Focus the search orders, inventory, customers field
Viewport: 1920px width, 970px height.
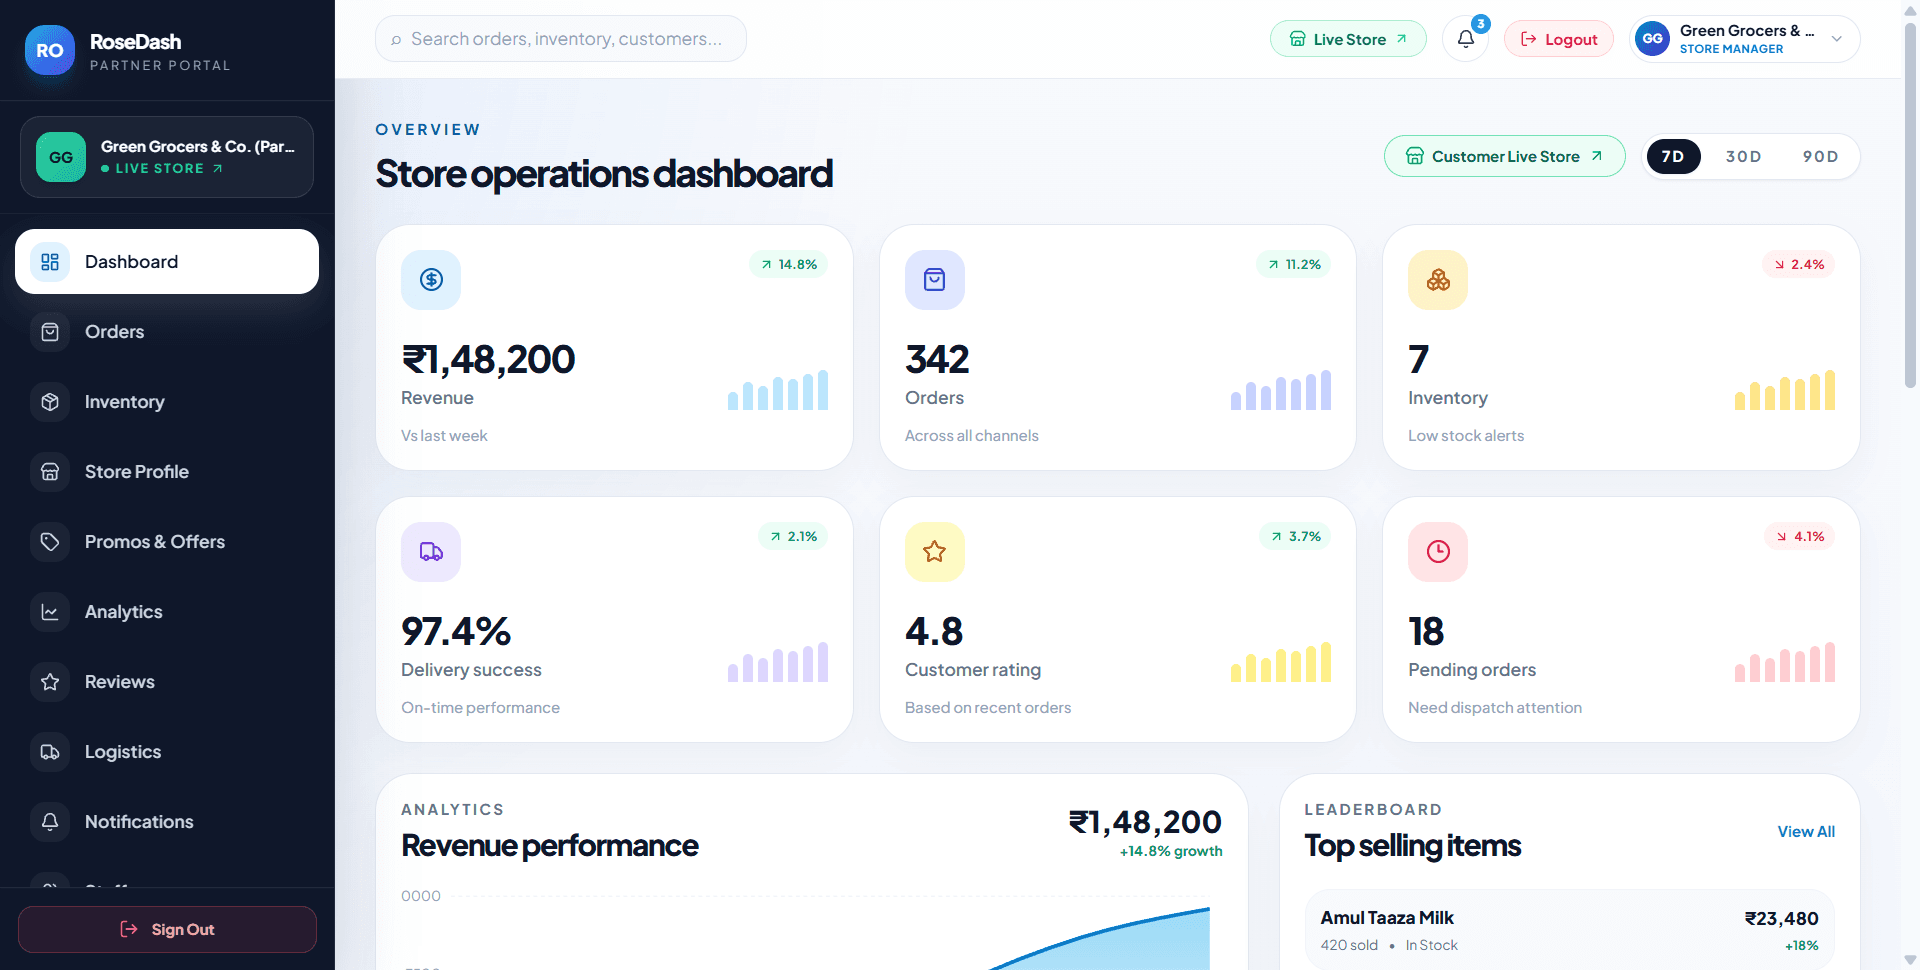click(561, 39)
